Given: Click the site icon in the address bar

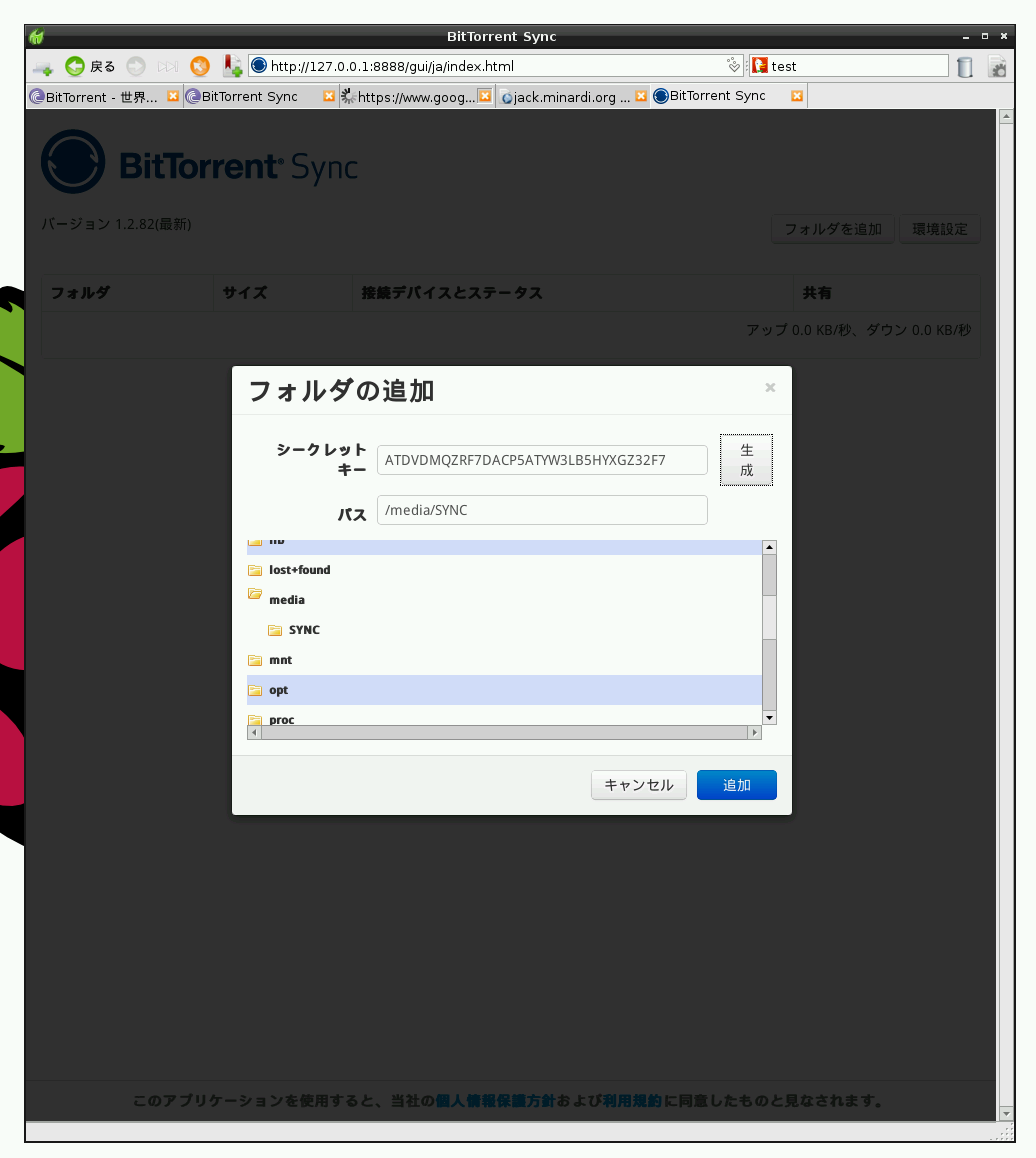Looking at the screenshot, I should (259, 66).
